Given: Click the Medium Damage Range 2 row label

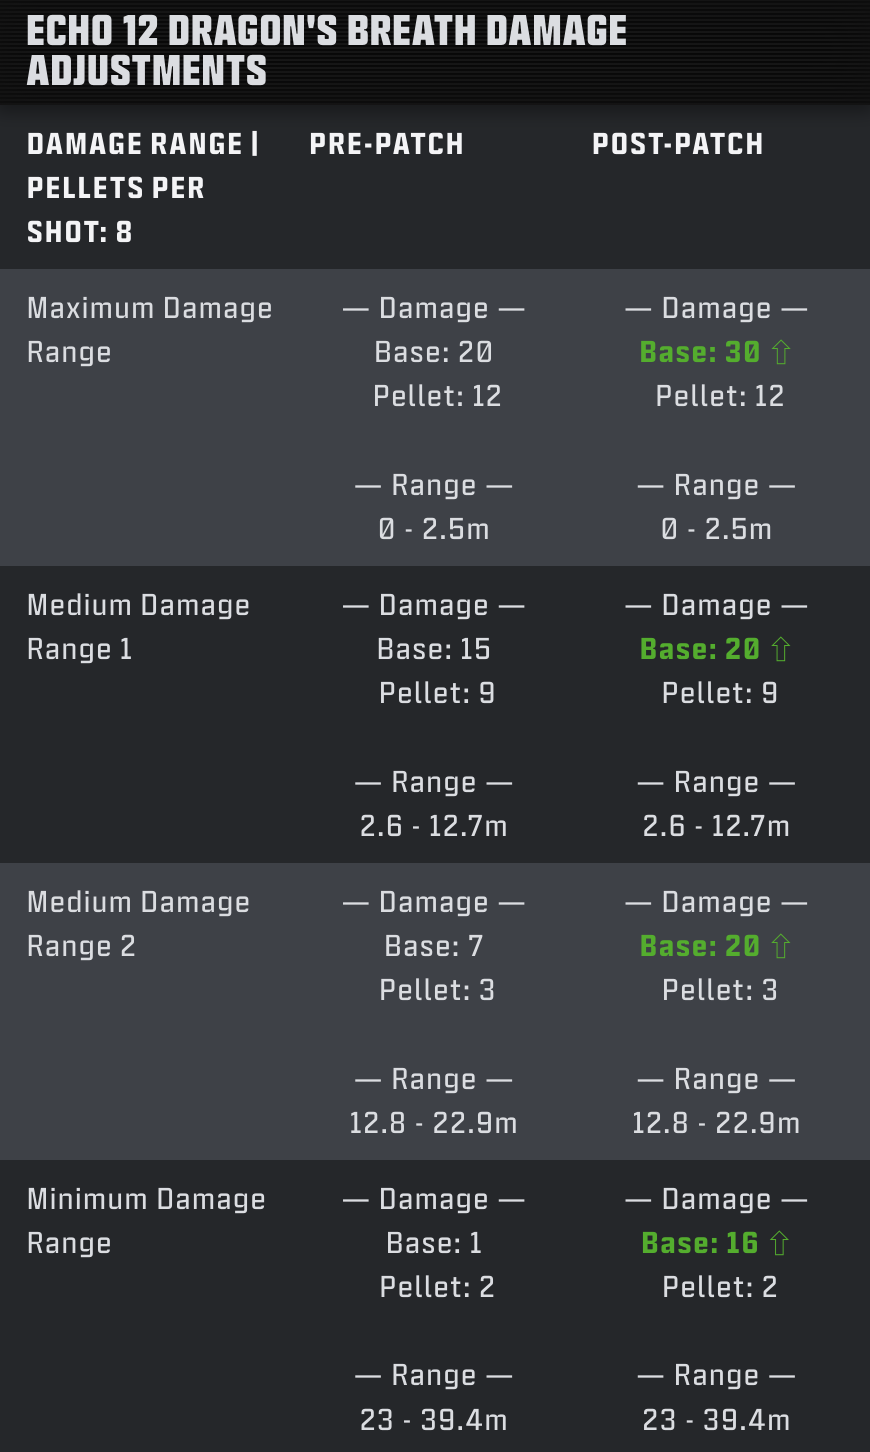Looking at the screenshot, I should point(138,924).
